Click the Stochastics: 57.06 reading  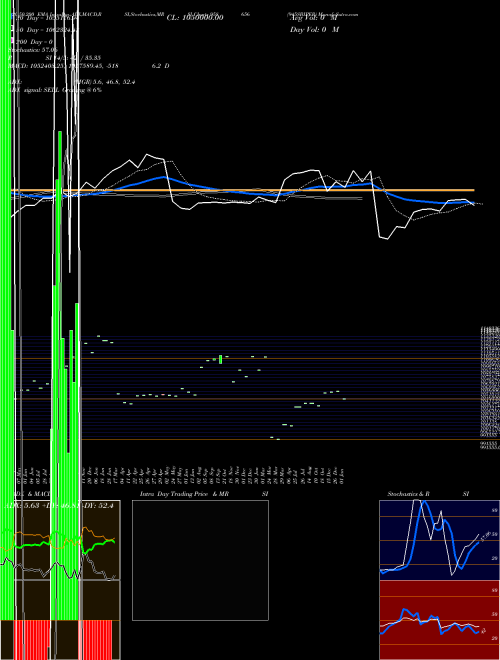coord(33,50)
